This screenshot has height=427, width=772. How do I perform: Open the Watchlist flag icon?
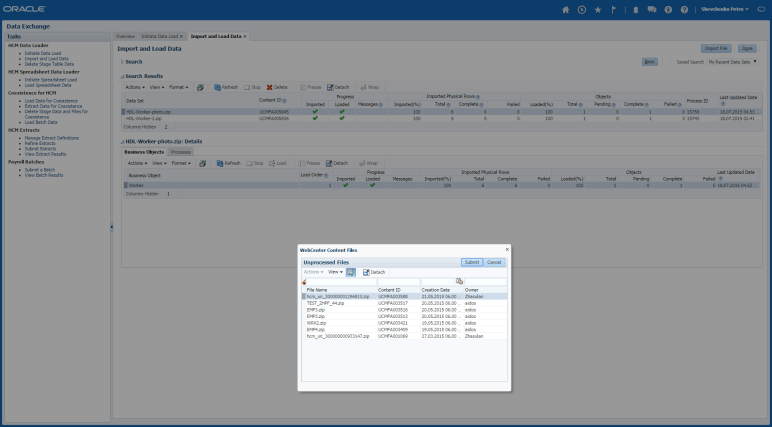[613, 10]
